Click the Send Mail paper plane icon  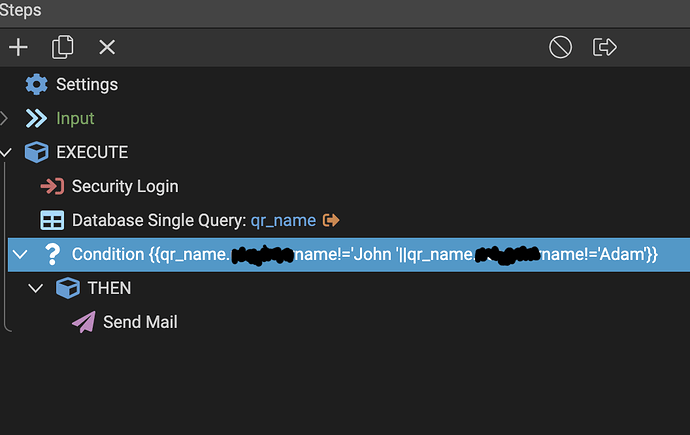pos(84,322)
